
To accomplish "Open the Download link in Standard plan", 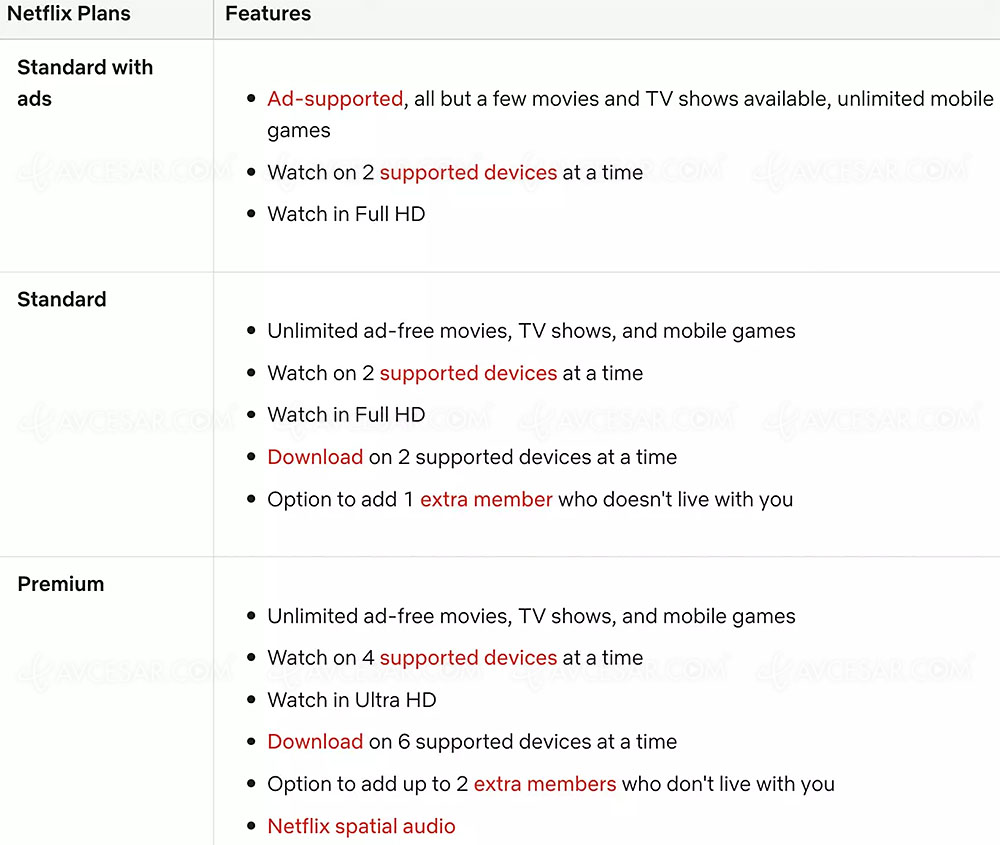I will [315, 457].
